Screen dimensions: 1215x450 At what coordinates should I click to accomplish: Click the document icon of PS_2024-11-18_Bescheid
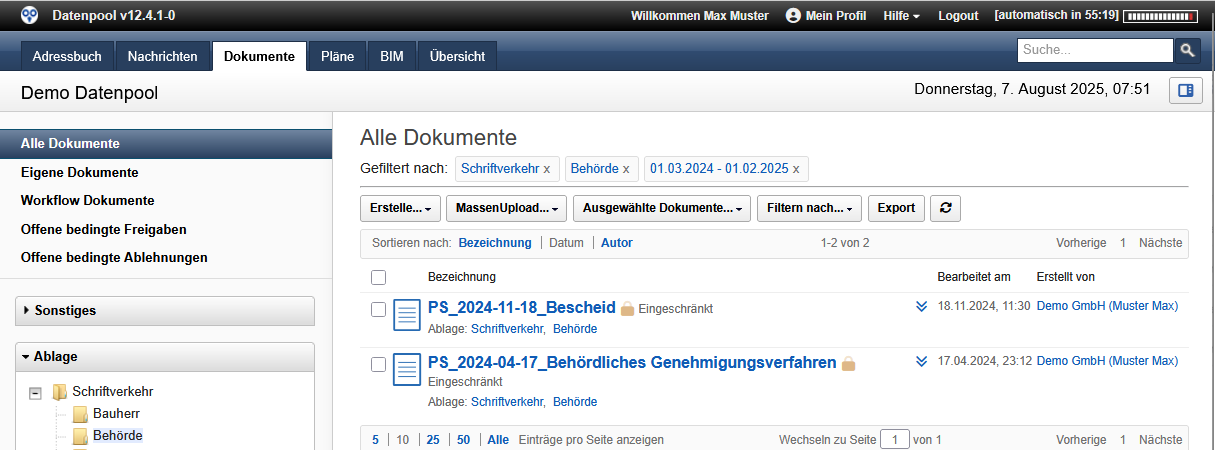pyautogui.click(x=407, y=315)
